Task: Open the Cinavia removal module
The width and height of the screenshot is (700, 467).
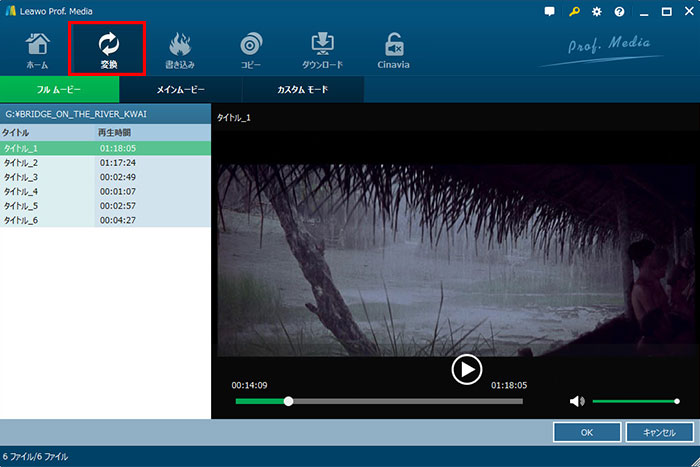Action: point(395,50)
